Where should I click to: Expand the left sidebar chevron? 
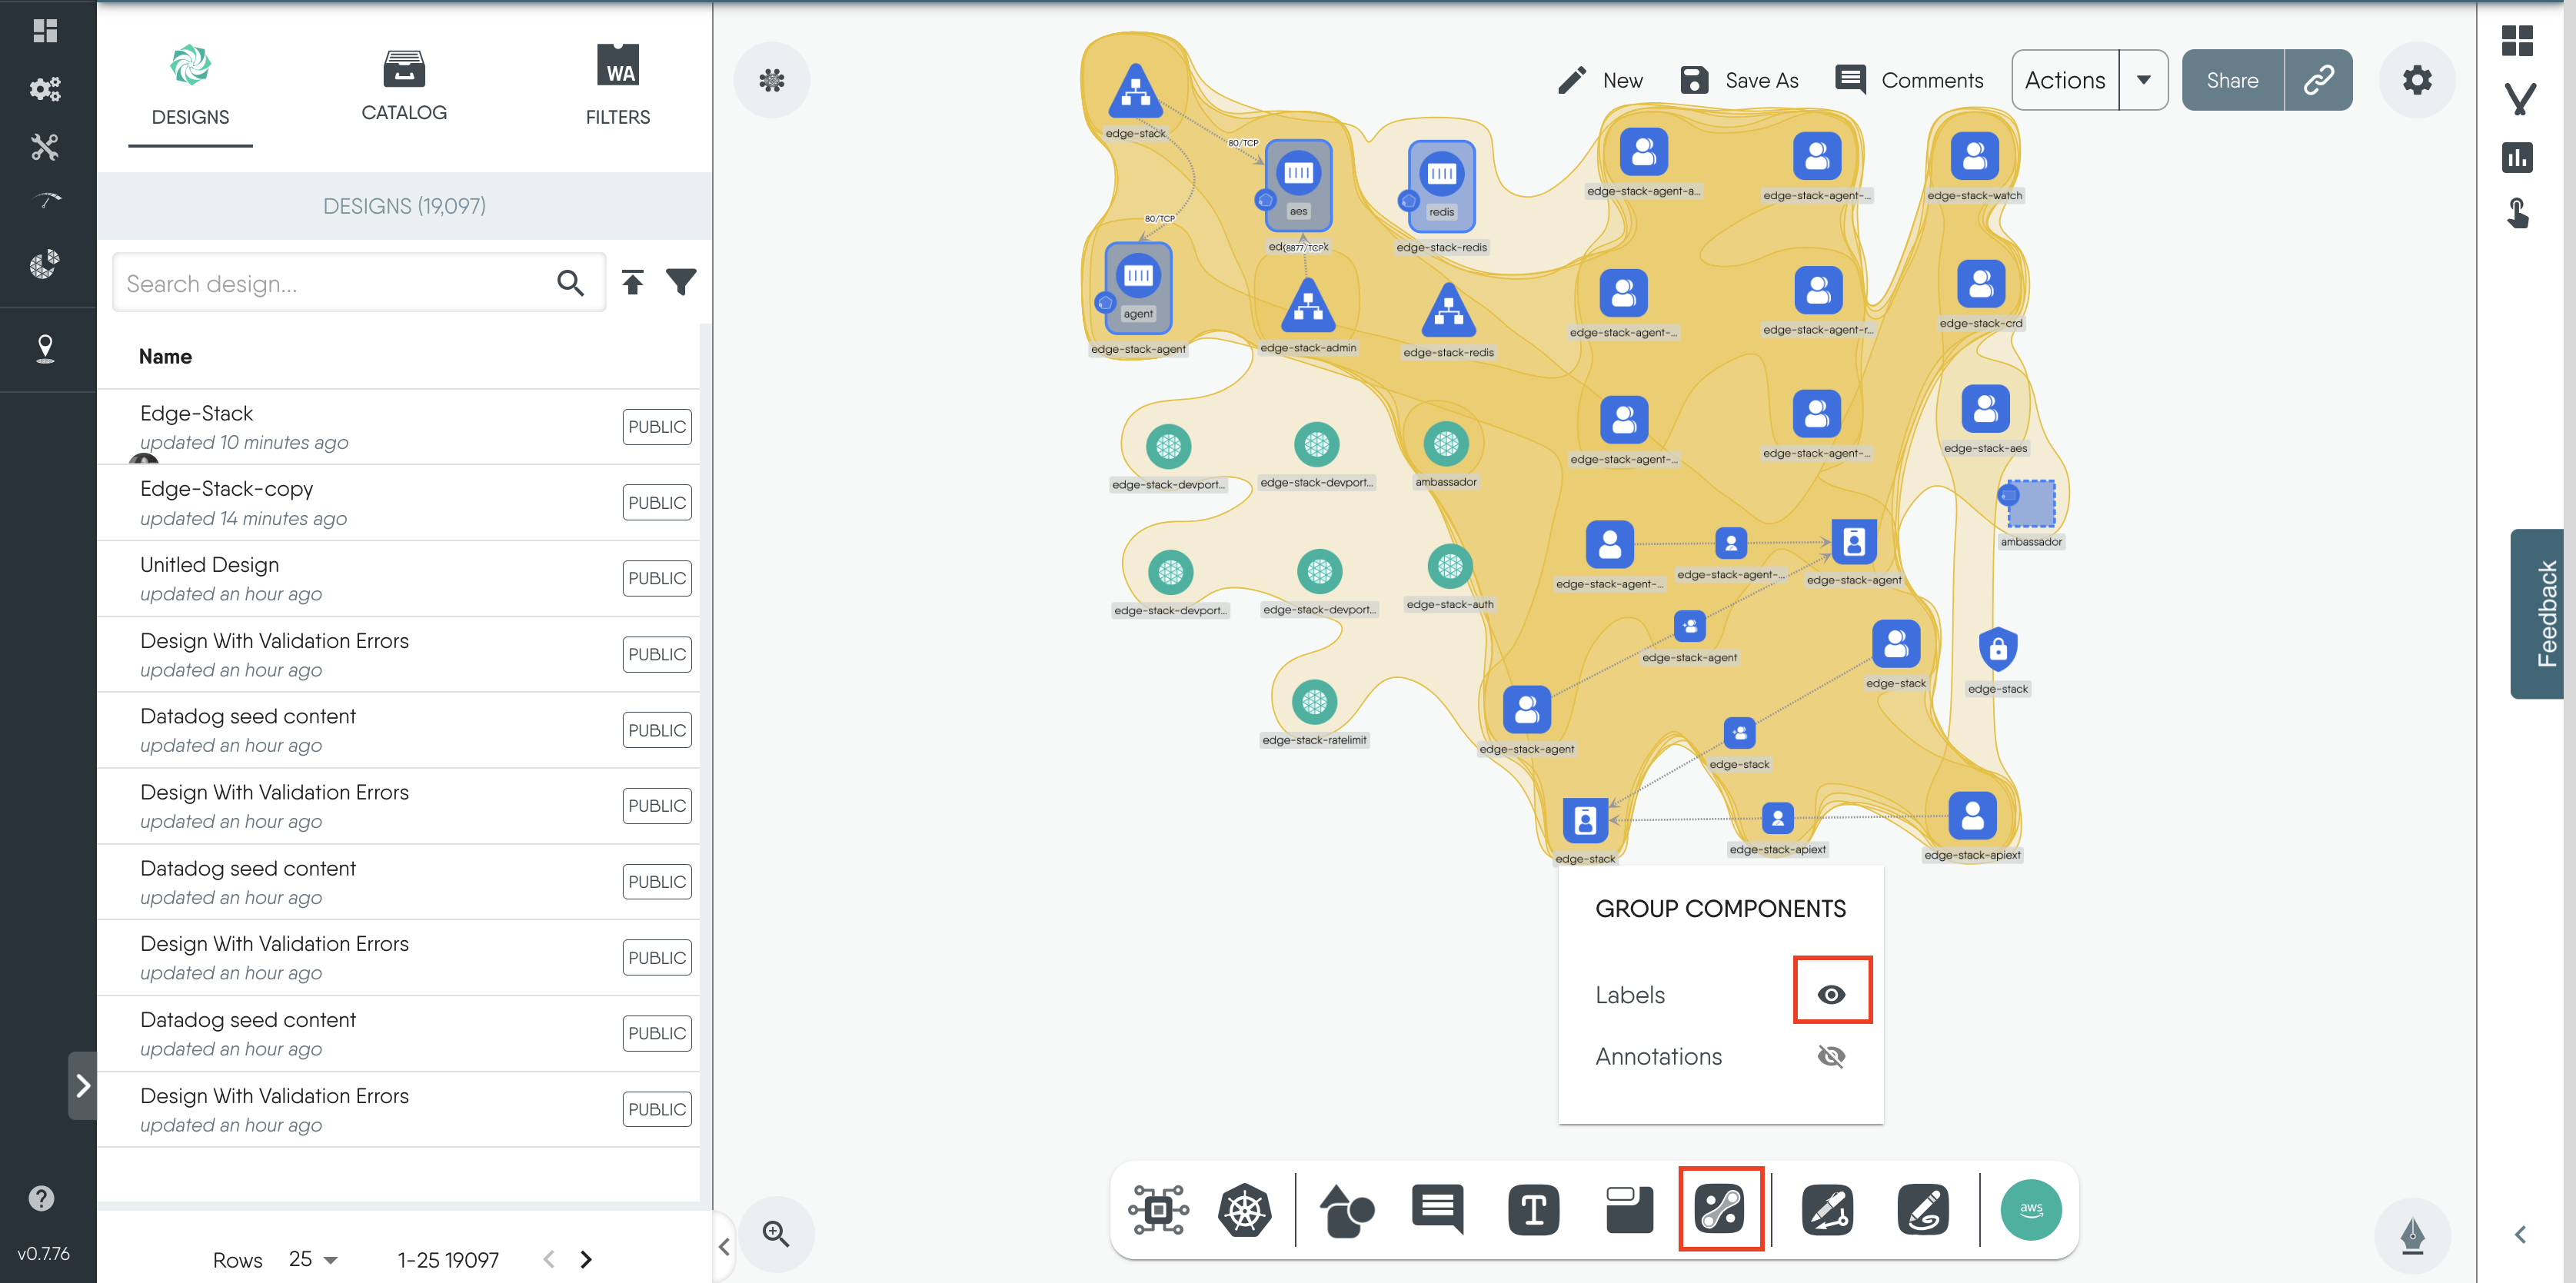[x=83, y=1085]
